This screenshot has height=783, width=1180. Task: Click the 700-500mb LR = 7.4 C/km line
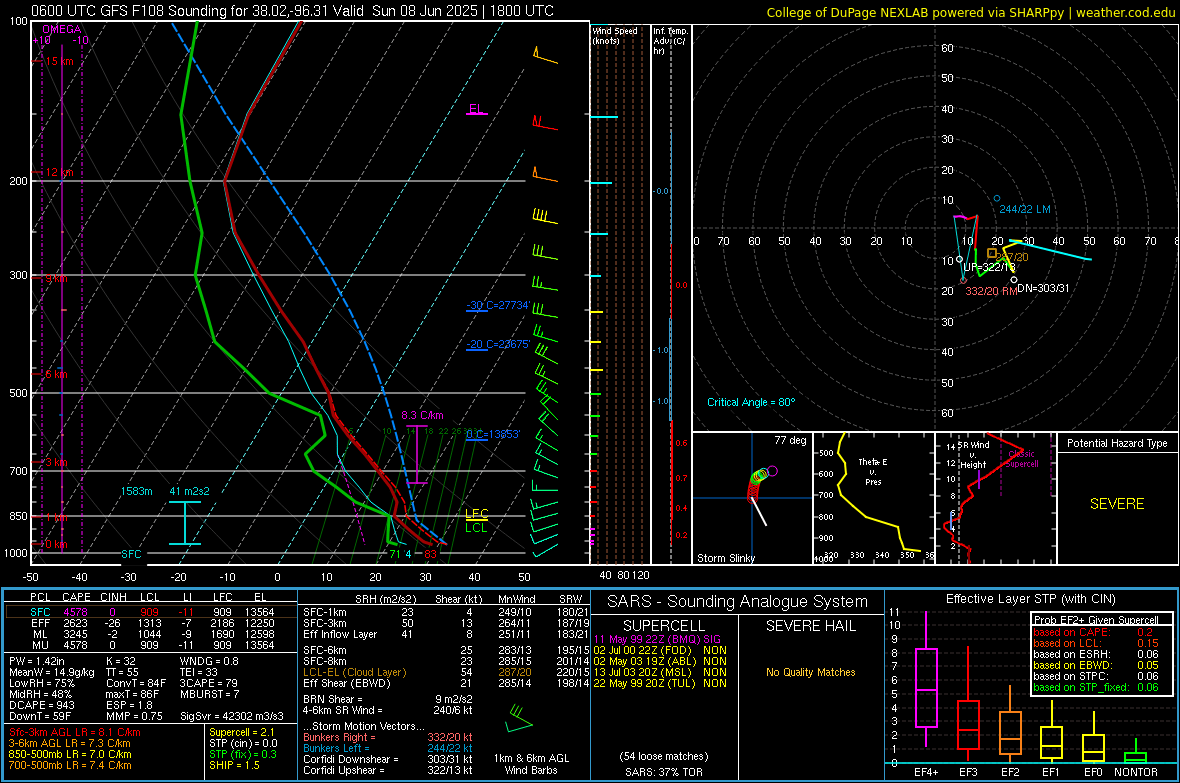coord(70,765)
